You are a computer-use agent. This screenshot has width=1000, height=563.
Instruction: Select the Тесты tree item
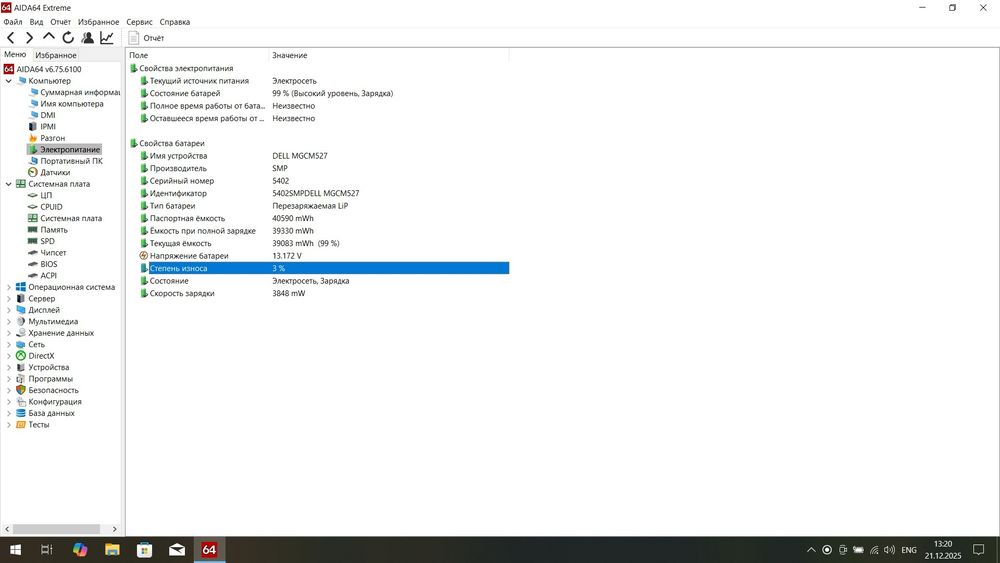pyautogui.click(x=38, y=425)
